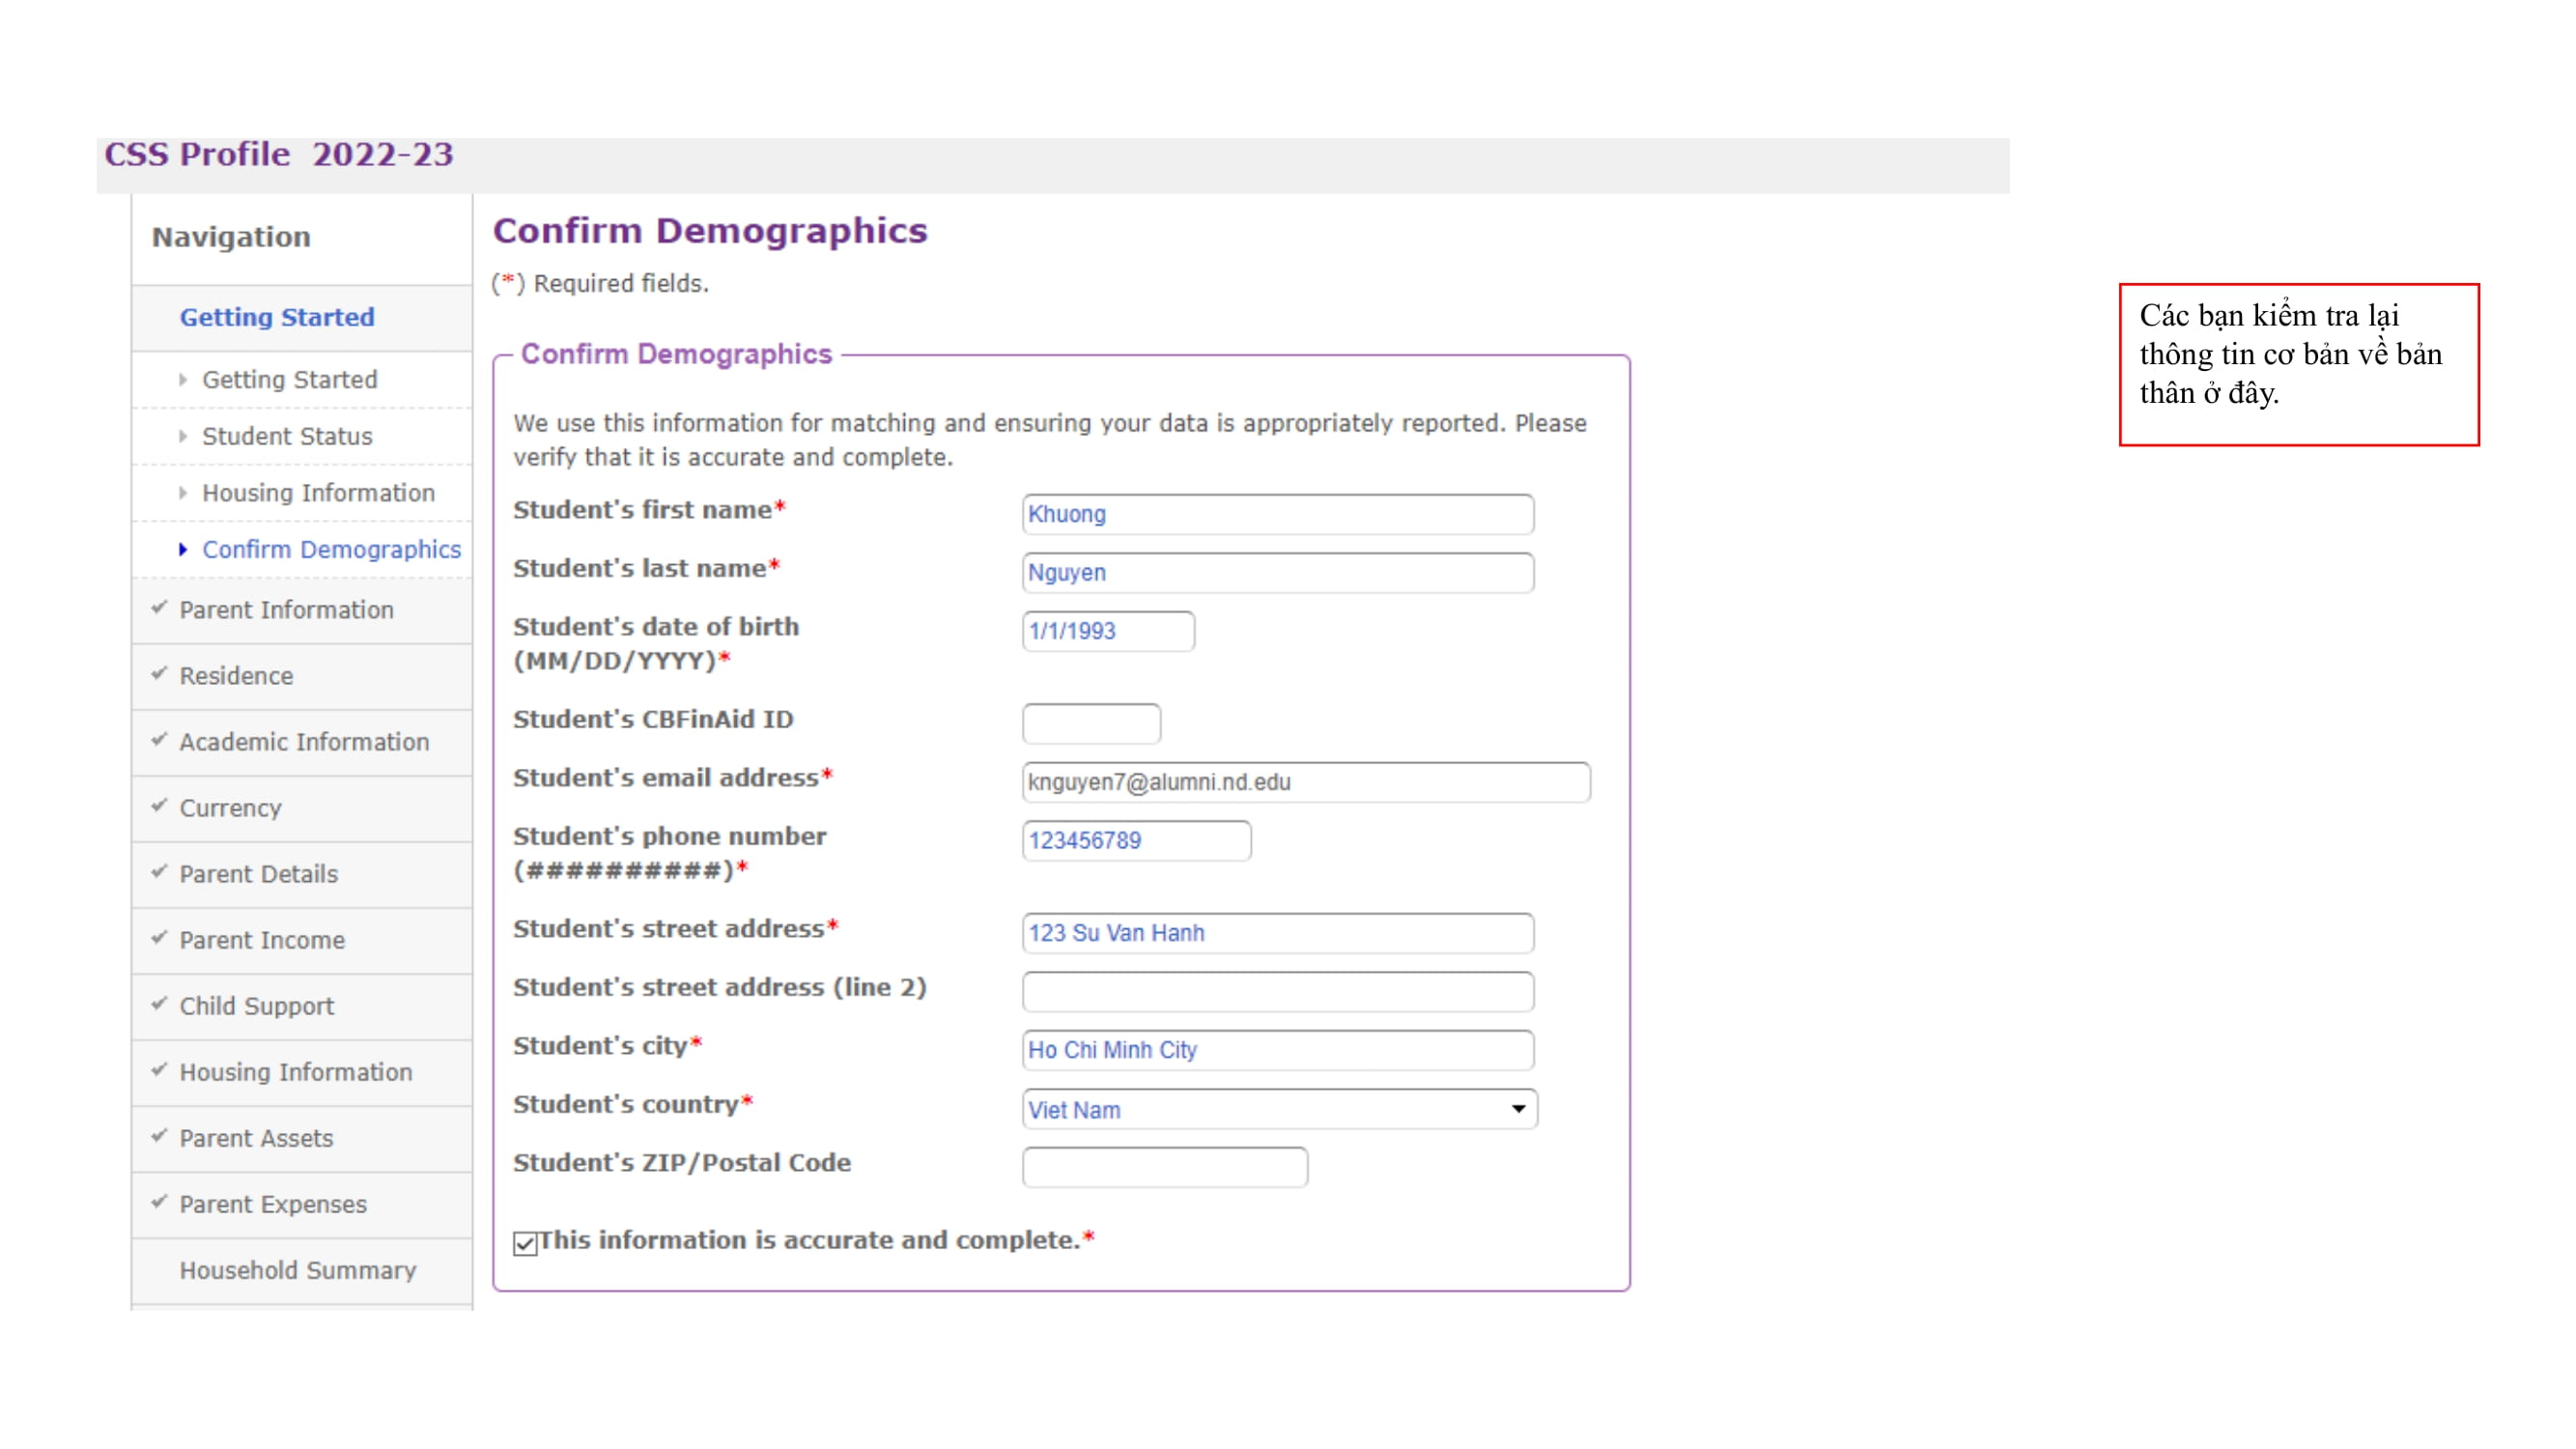Expand the Housing Information section arrow
This screenshot has width=2576, height=1449.
click(x=183, y=493)
